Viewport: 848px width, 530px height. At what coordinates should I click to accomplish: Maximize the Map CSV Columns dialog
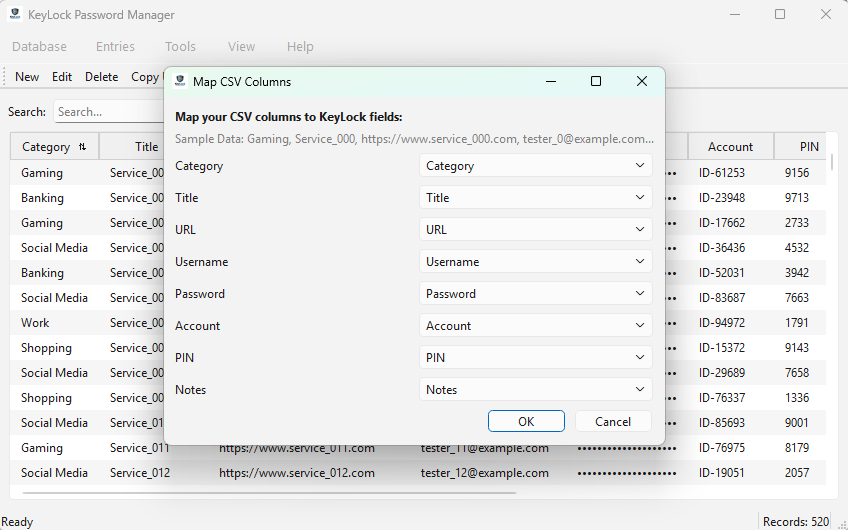(596, 82)
